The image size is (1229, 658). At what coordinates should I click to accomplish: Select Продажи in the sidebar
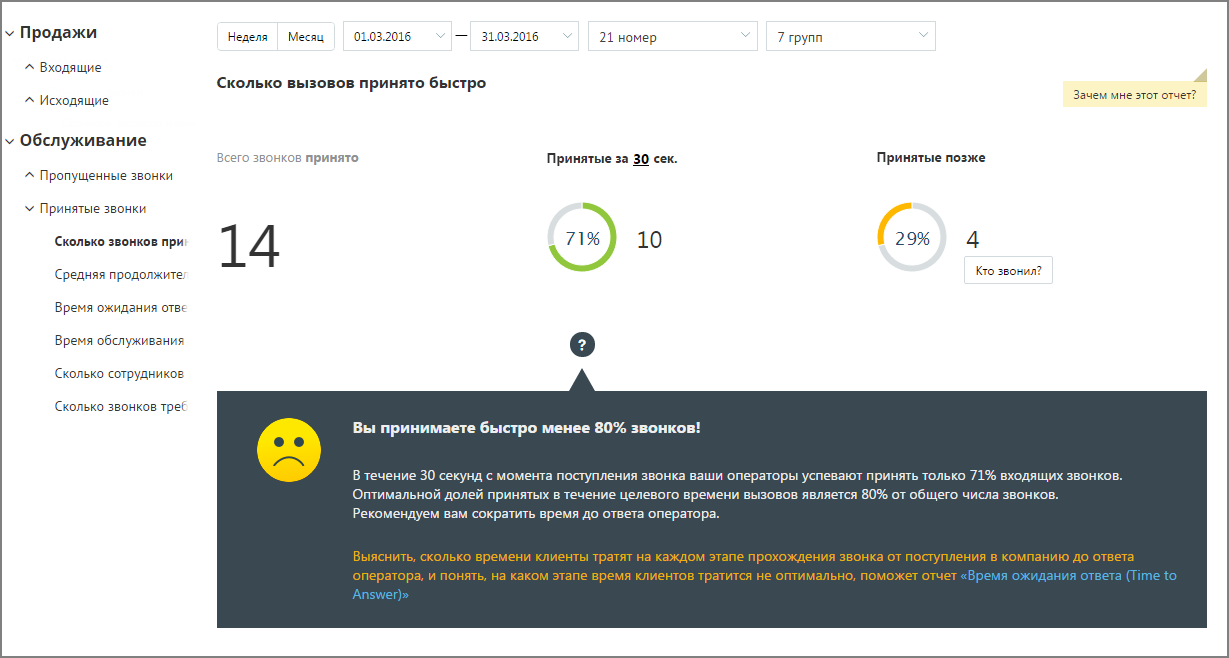59,32
